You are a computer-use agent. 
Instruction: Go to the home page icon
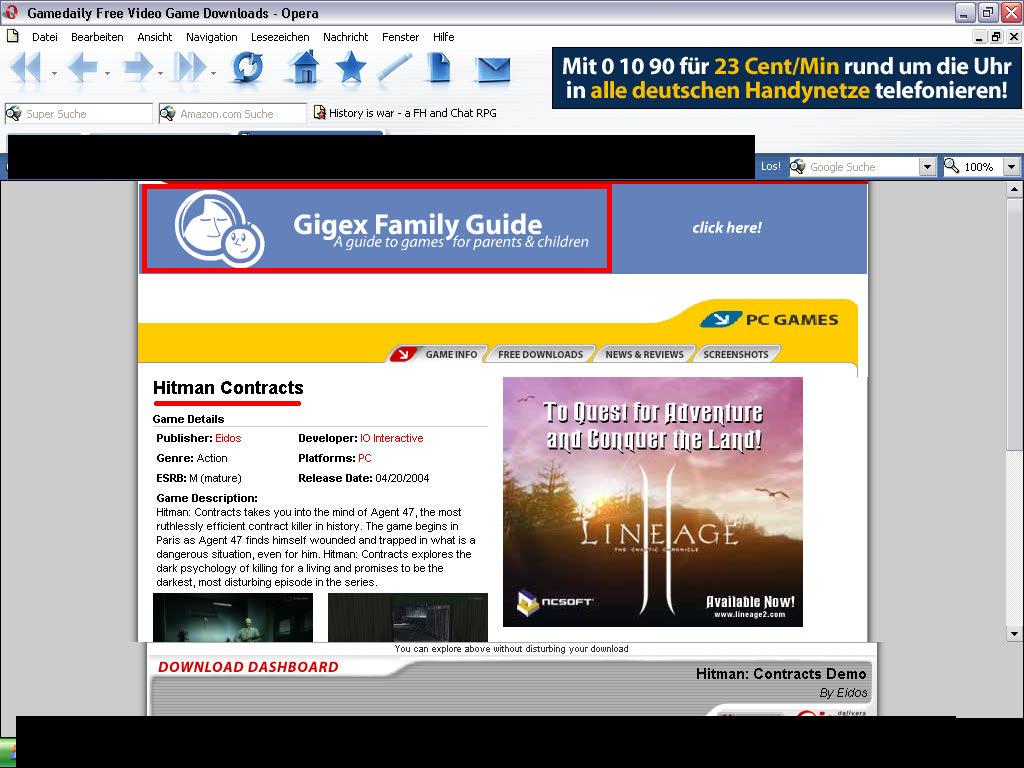304,67
